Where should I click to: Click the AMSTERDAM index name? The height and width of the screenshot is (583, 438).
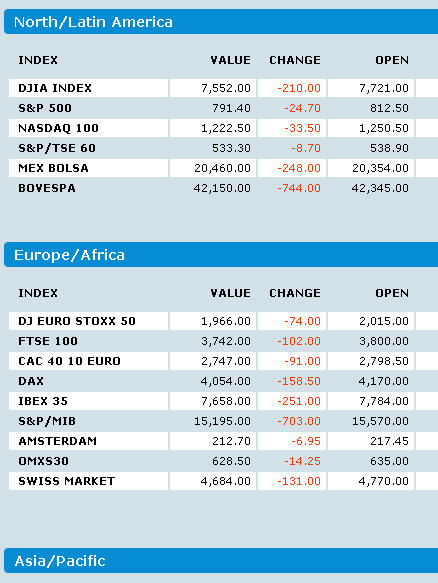tap(58, 441)
